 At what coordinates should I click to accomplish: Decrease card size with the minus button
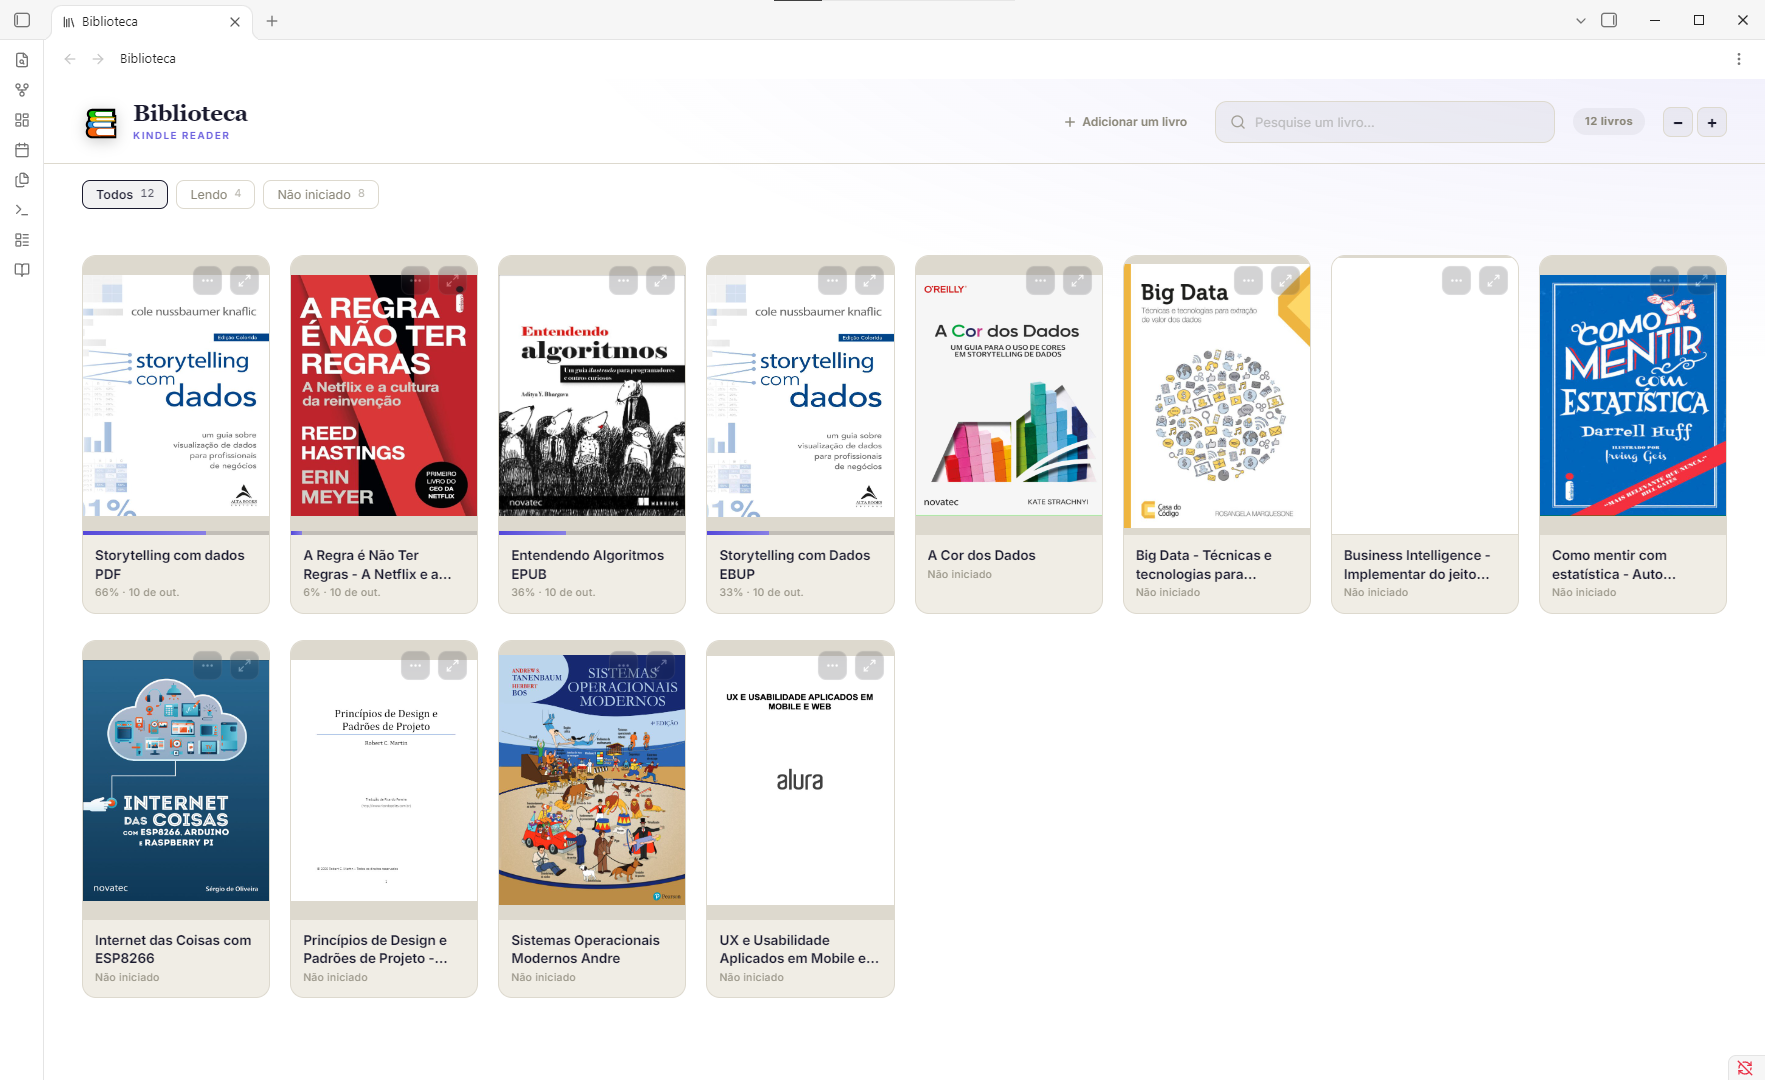(x=1678, y=122)
